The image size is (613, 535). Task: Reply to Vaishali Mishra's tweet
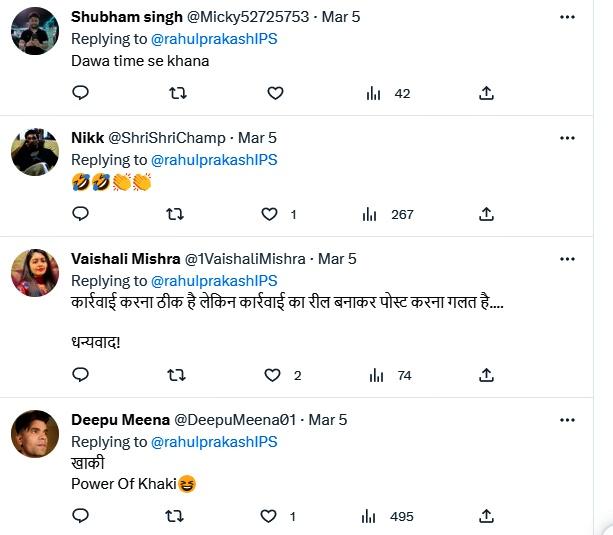coord(81,375)
